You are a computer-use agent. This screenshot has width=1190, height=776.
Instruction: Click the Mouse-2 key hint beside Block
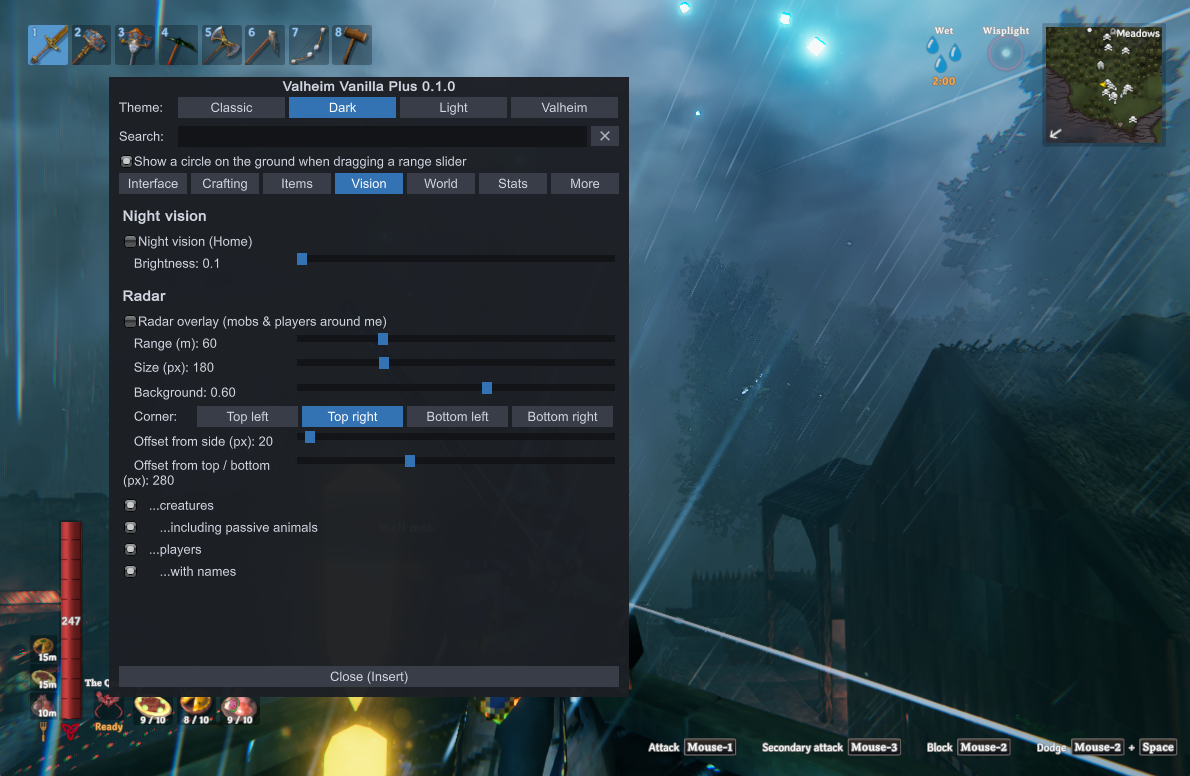984,747
